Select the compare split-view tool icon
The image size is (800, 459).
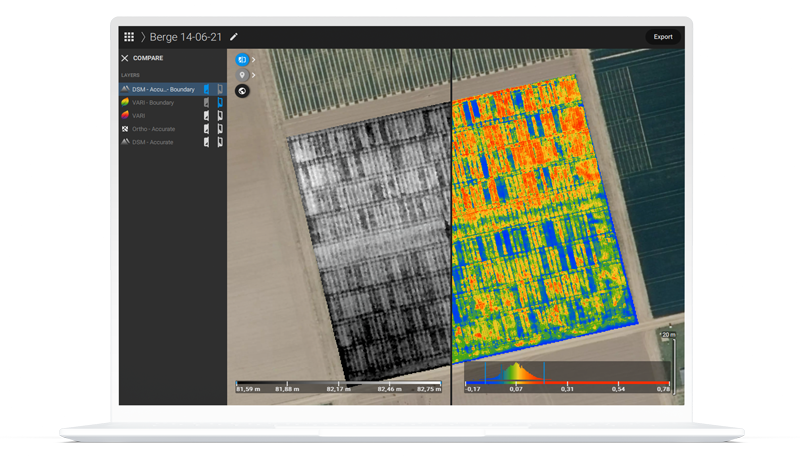(x=242, y=60)
